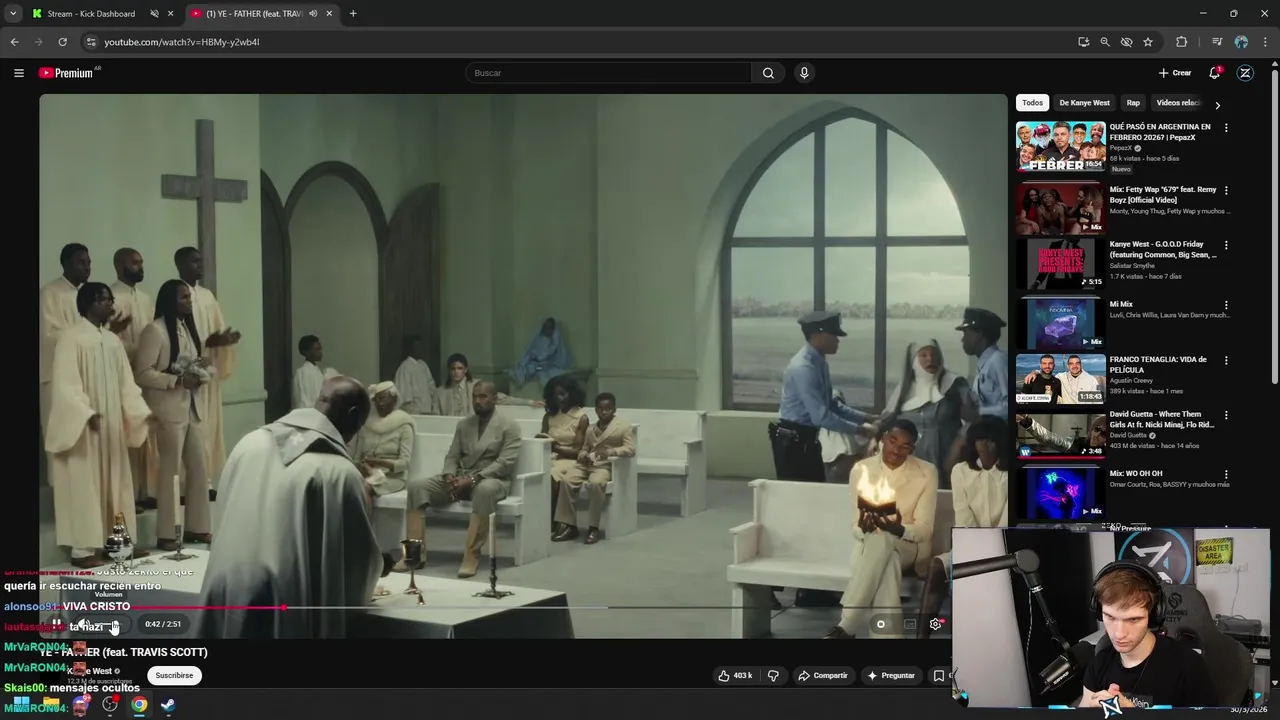Reload the page
Viewport: 1280px width, 720px height.
tap(62, 42)
